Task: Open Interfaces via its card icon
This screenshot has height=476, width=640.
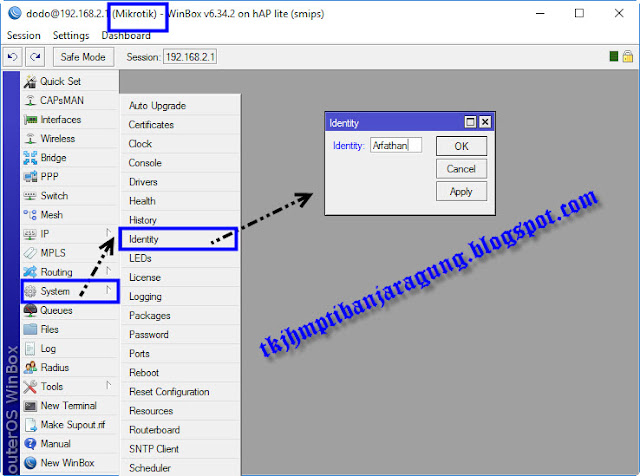Action: coord(30,120)
